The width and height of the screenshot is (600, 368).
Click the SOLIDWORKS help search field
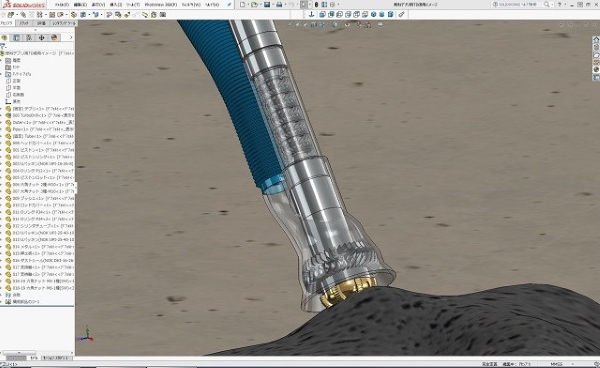(519, 5)
